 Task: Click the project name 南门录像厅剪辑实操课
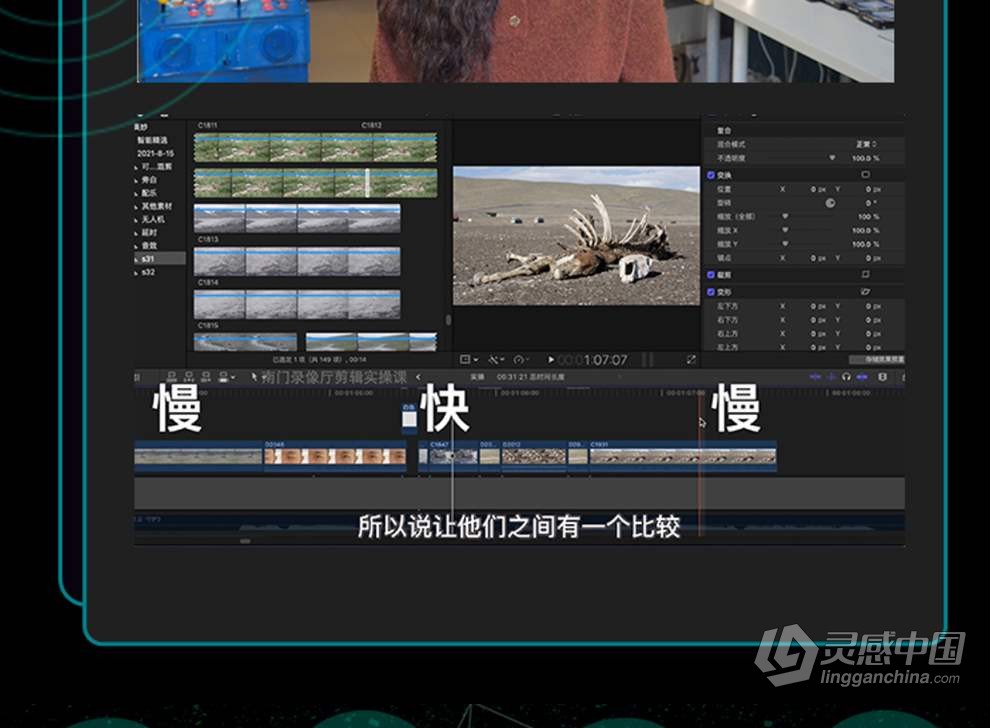click(334, 378)
